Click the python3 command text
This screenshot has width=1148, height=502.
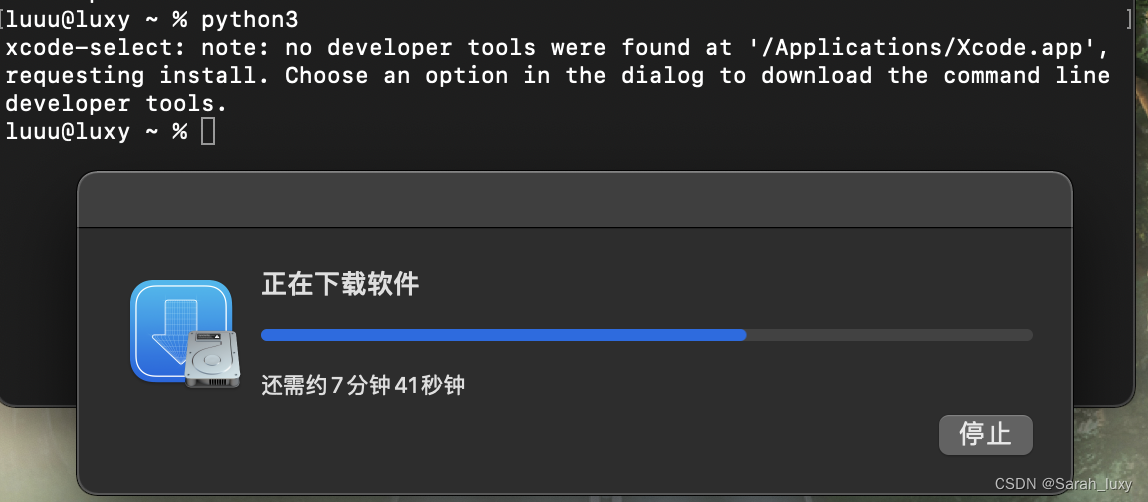point(250,20)
